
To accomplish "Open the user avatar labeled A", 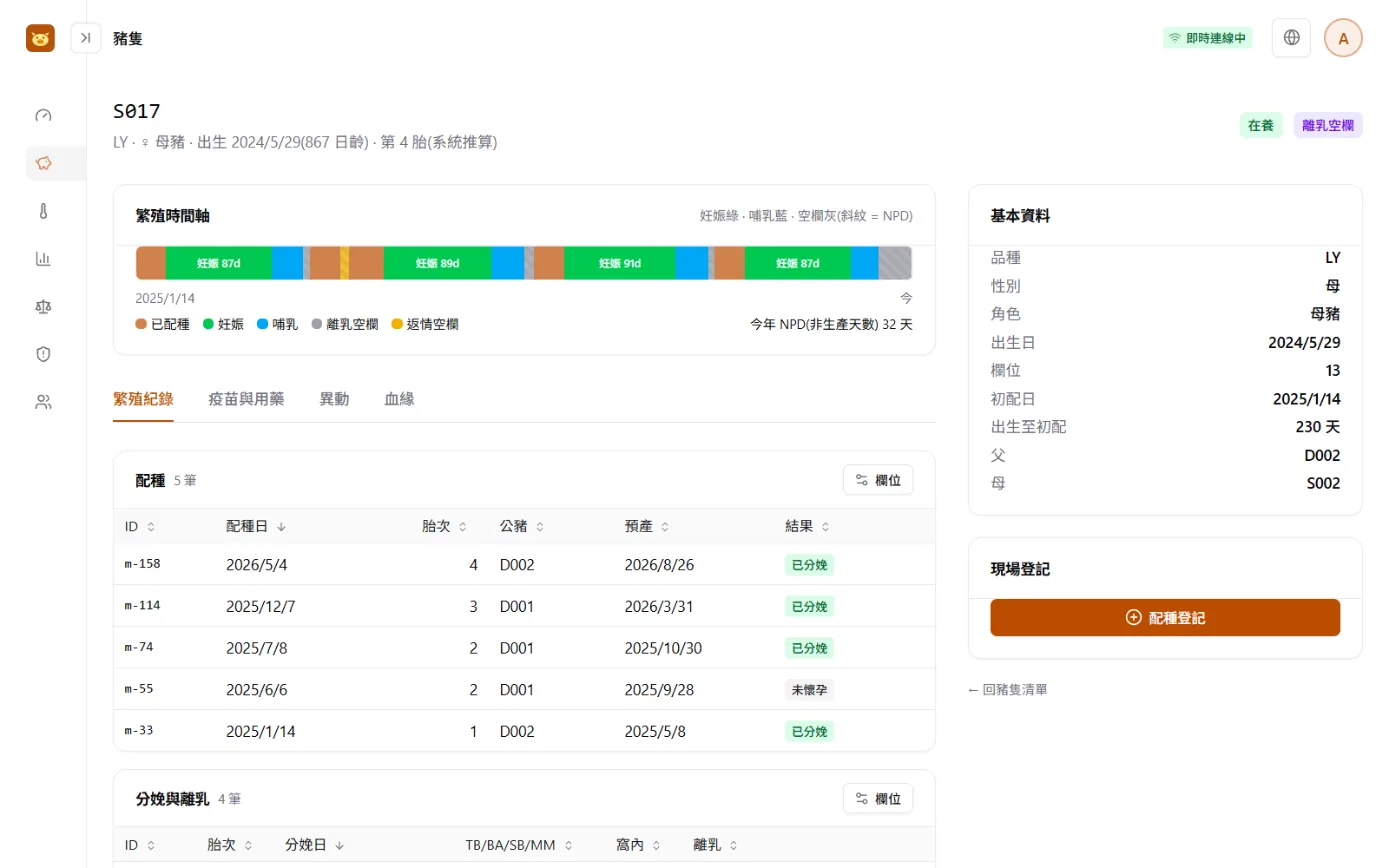I will point(1343,38).
